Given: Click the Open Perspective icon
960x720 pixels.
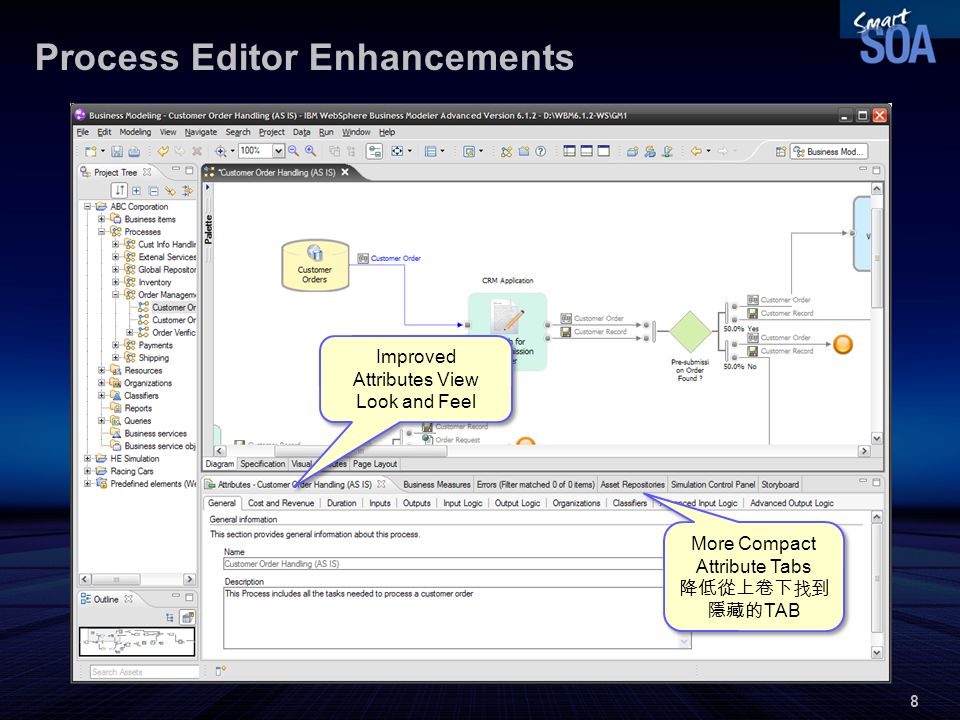Looking at the screenshot, I should 781,151.
